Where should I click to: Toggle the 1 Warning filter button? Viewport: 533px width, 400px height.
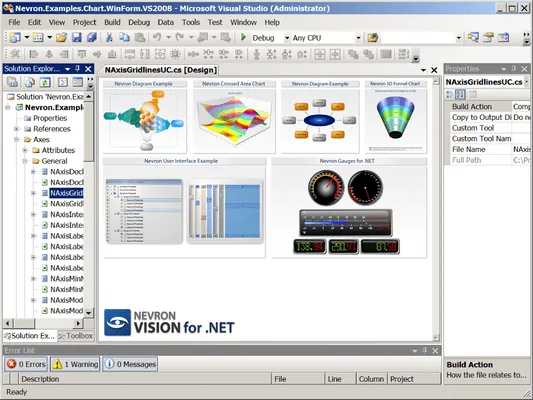[x=75, y=364]
